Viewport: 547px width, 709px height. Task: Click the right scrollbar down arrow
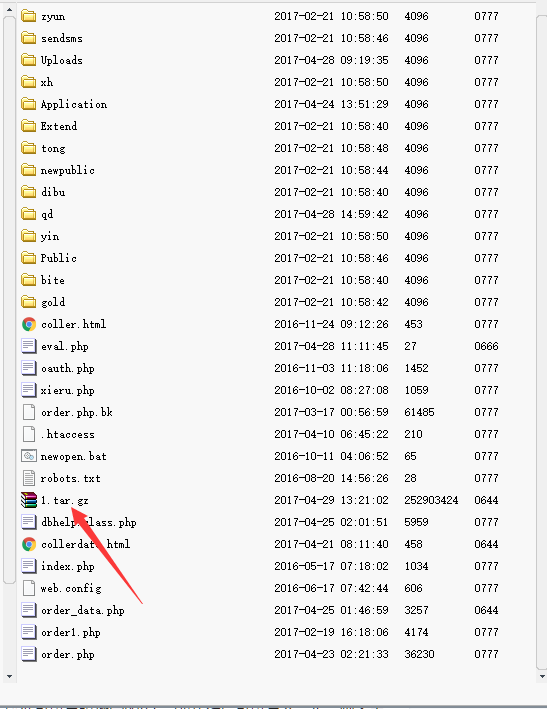pyautogui.click(x=542, y=677)
